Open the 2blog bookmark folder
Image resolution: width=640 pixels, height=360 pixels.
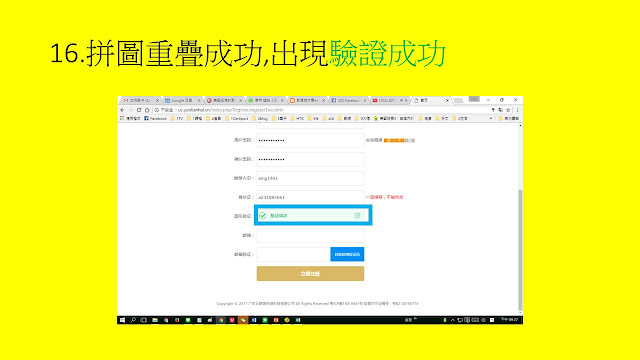260,118
